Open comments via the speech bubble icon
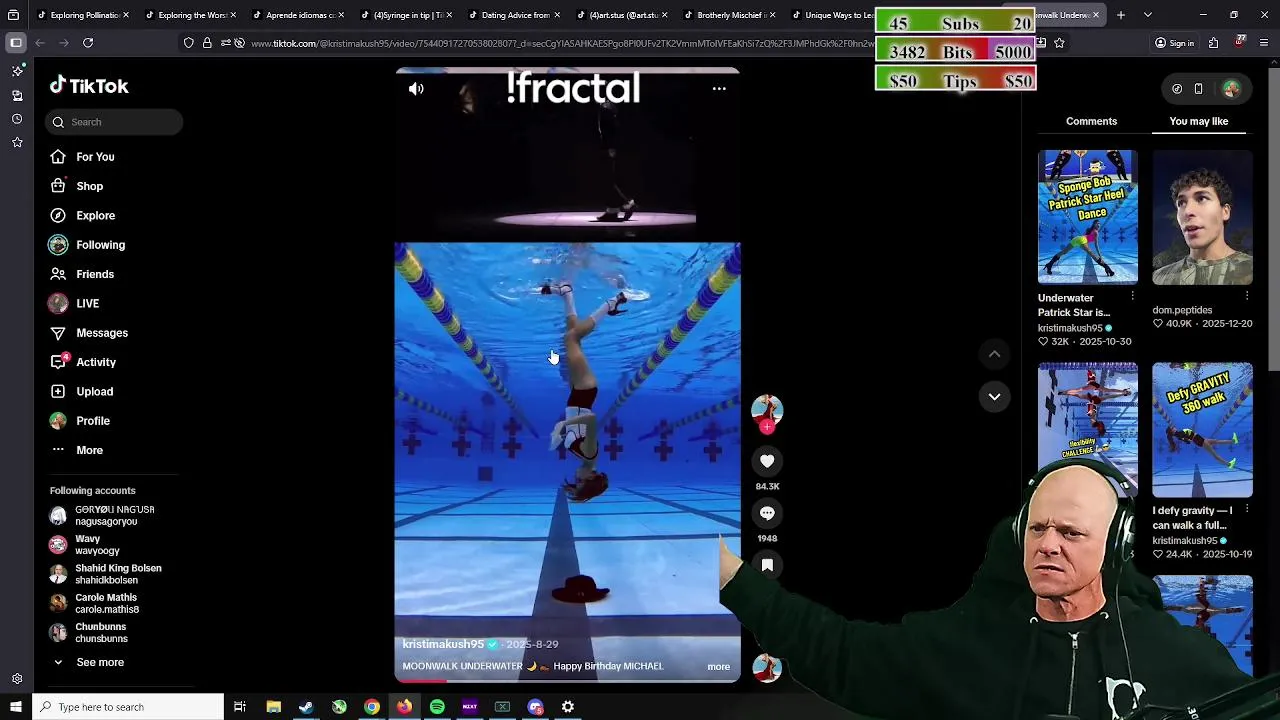The height and width of the screenshot is (720, 1280). point(767,513)
